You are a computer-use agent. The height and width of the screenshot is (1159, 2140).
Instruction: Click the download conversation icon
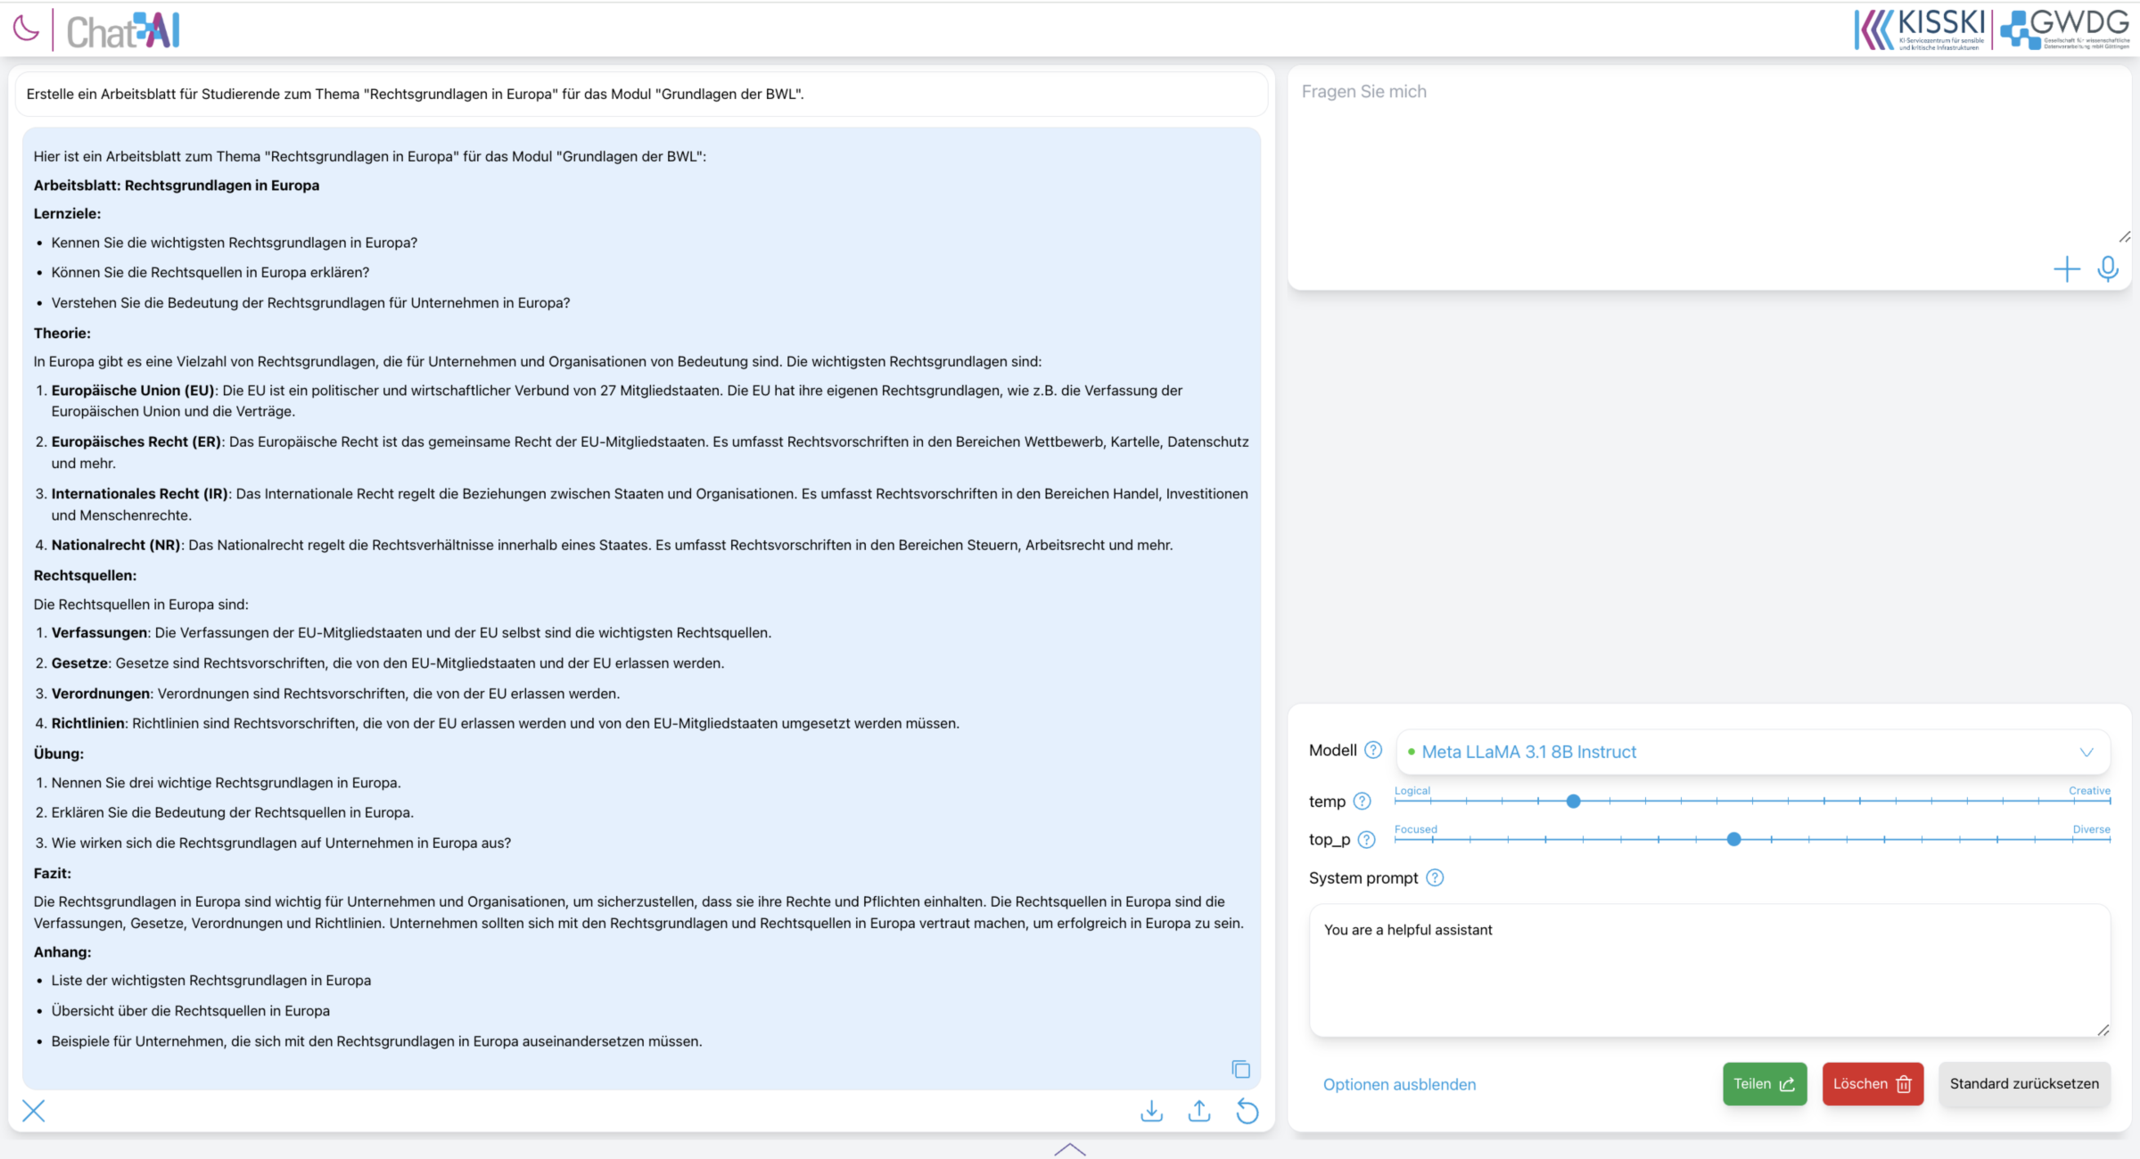pos(1151,1109)
